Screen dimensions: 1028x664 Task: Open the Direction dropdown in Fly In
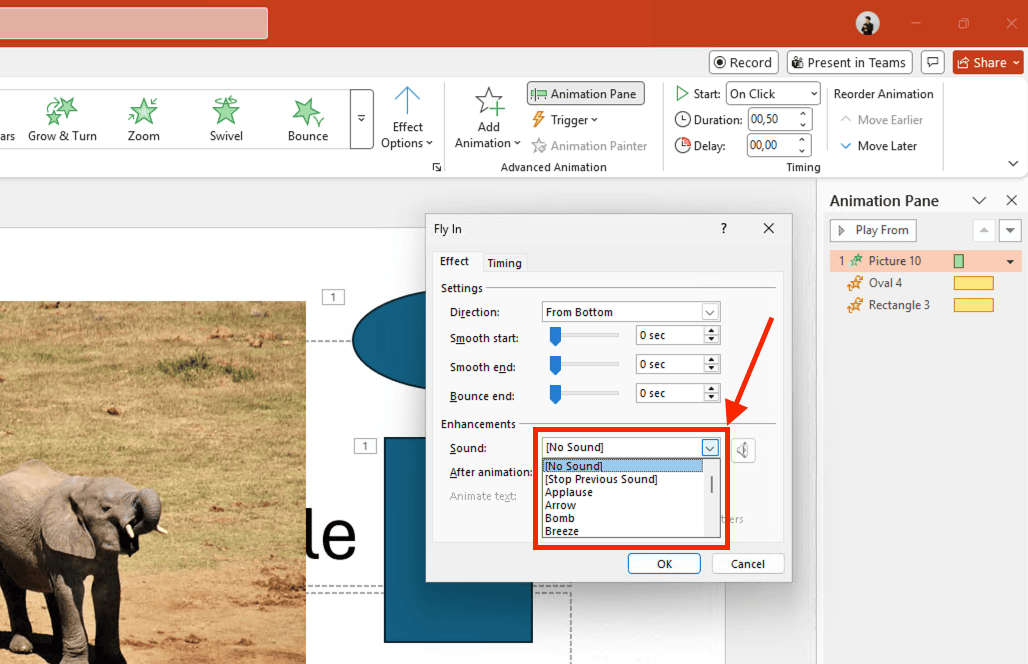(710, 312)
